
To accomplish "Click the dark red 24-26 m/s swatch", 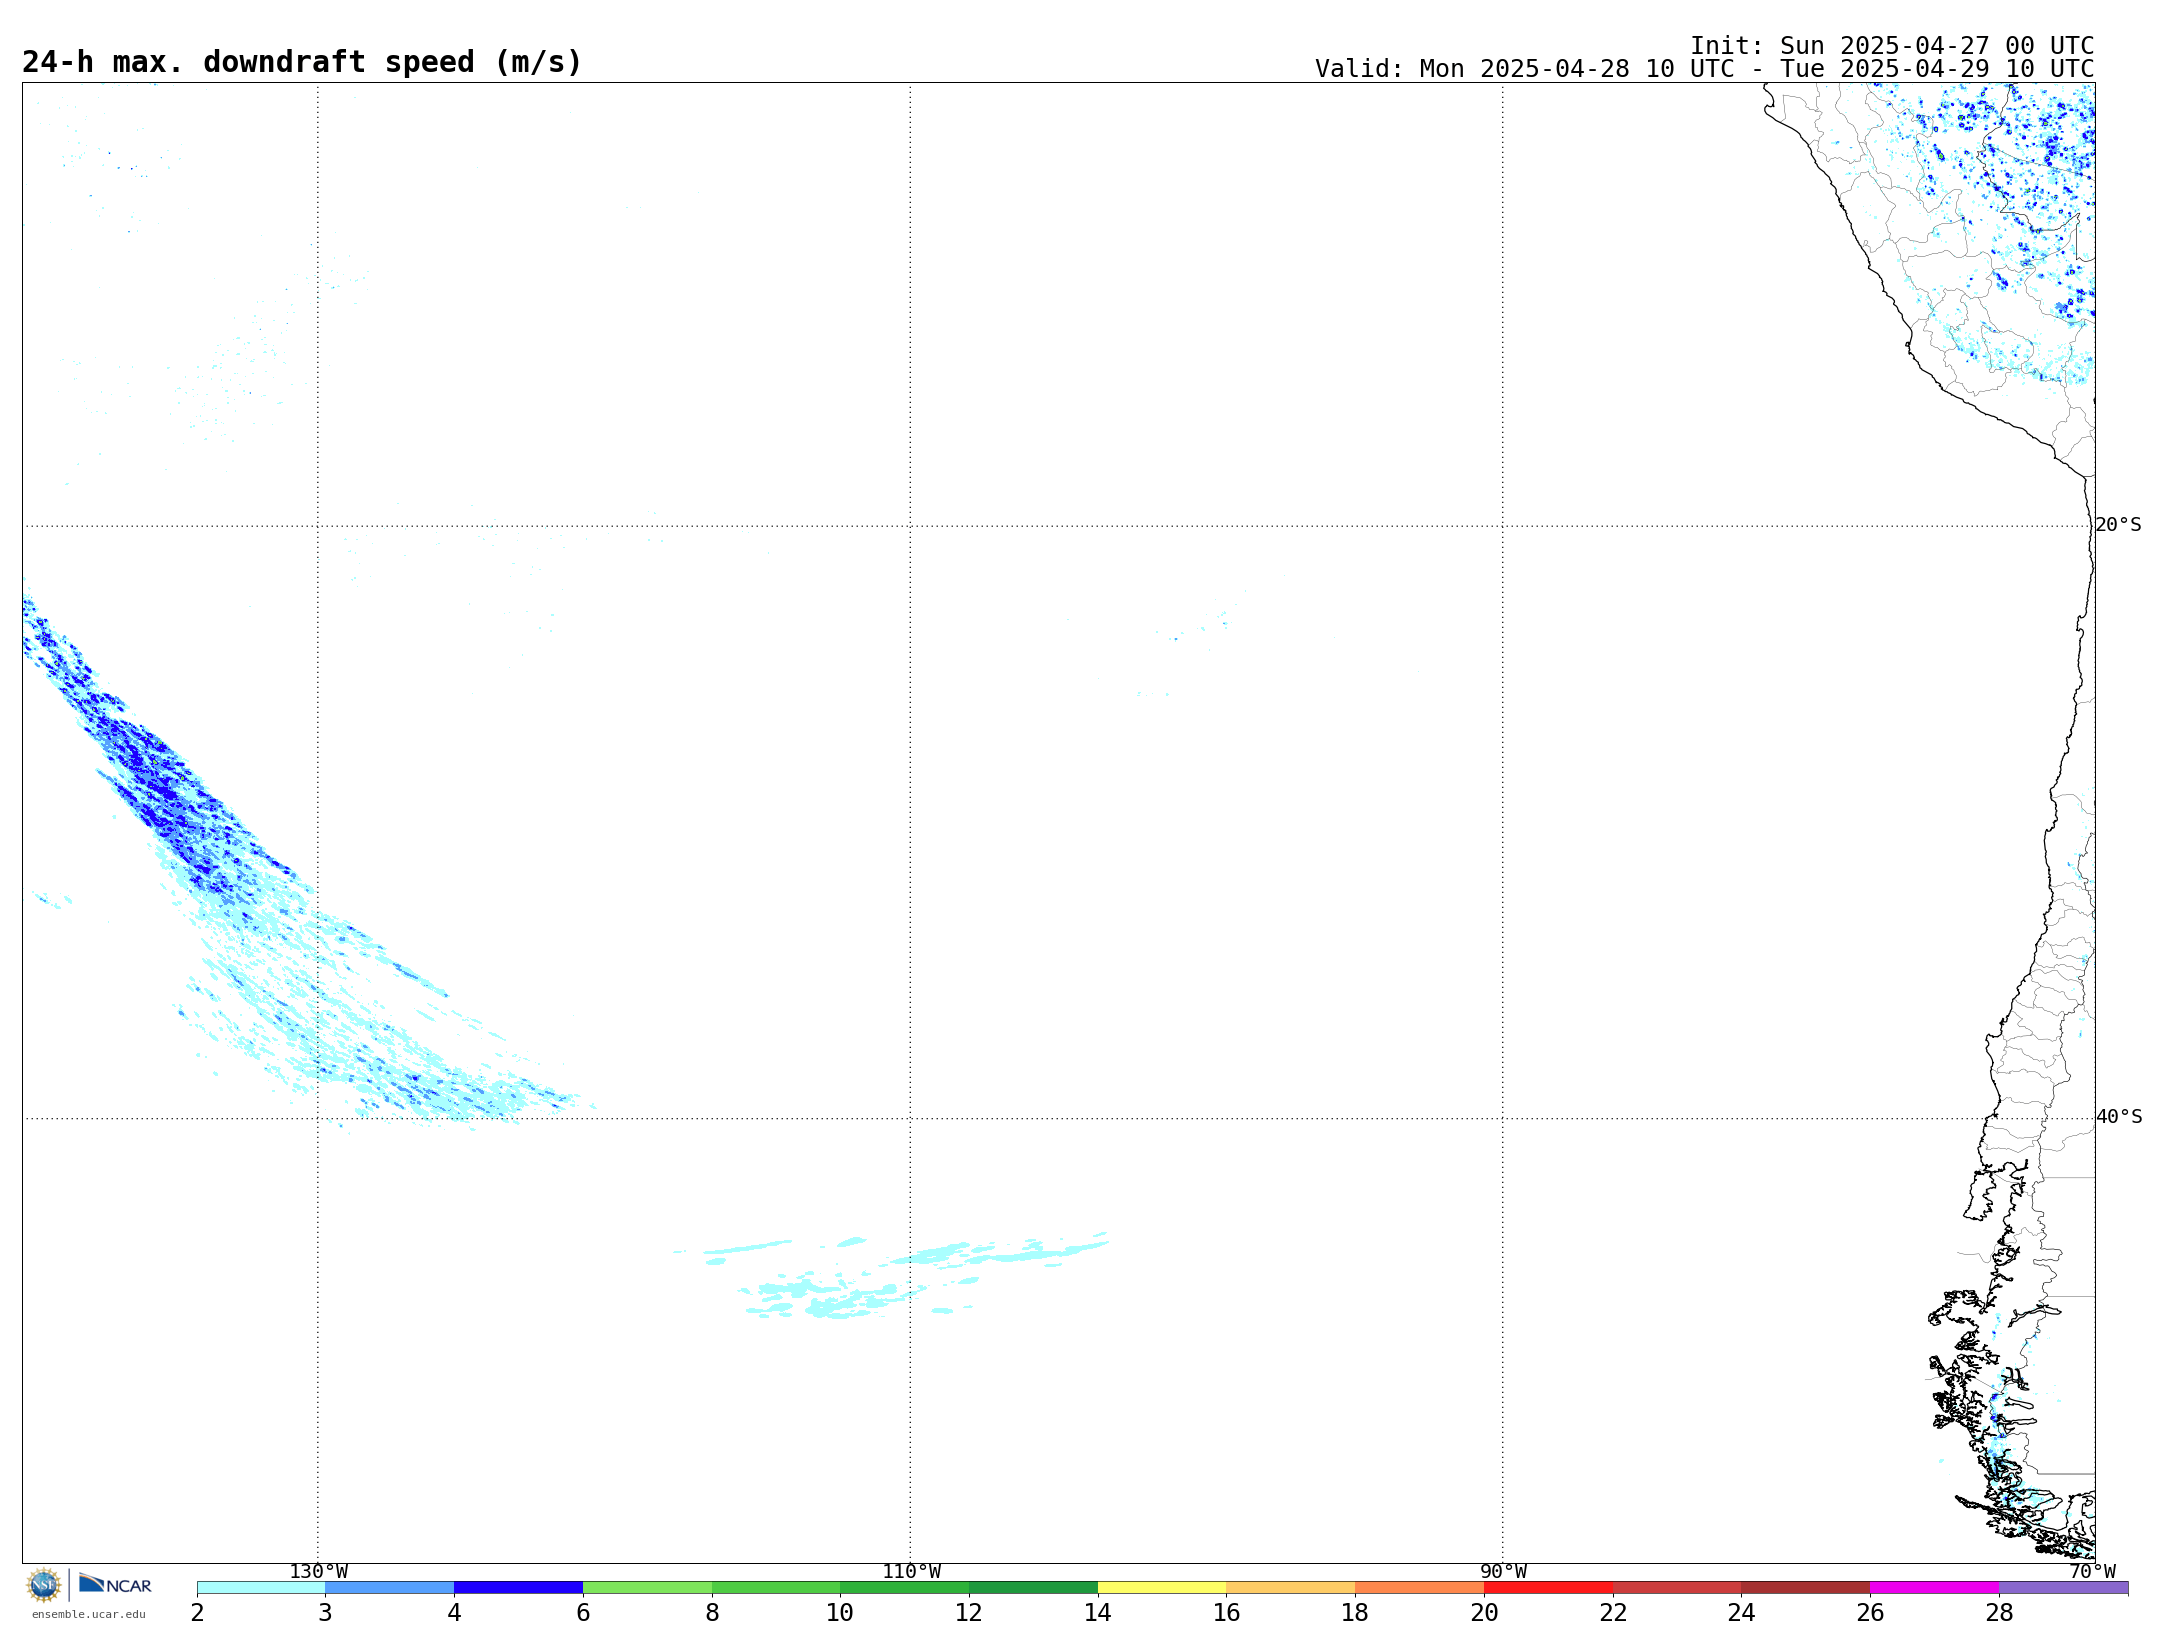I will point(1806,1587).
